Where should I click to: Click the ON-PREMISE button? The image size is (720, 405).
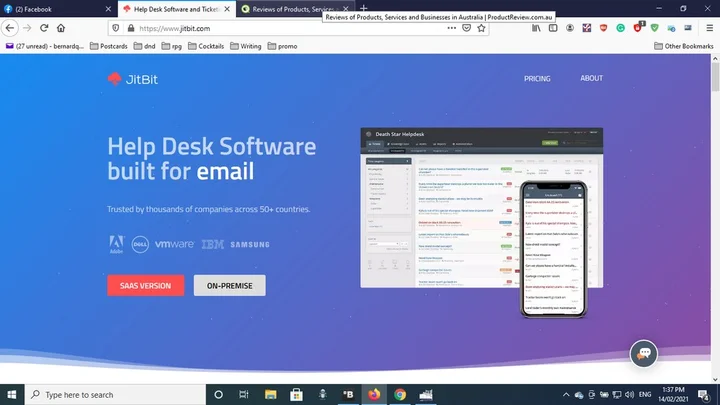click(229, 286)
